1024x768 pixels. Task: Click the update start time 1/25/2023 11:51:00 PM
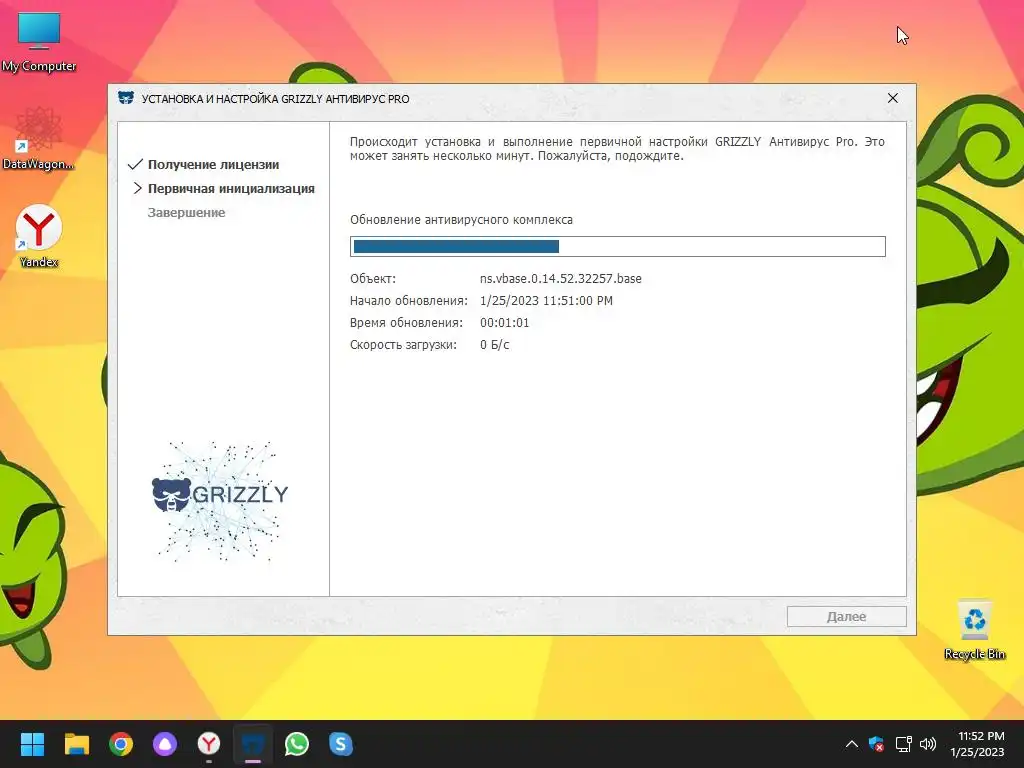(546, 301)
